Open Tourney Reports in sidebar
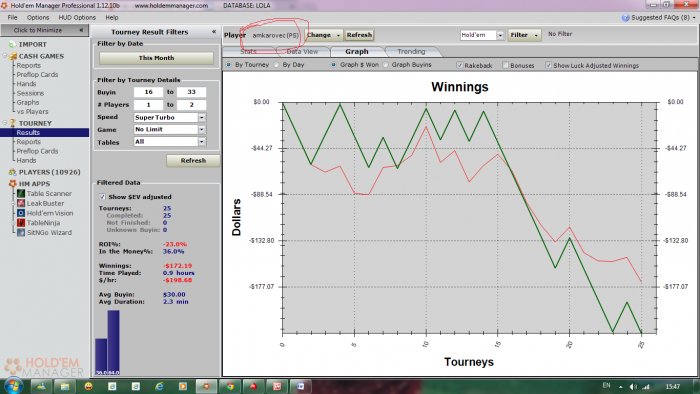 [x=29, y=142]
